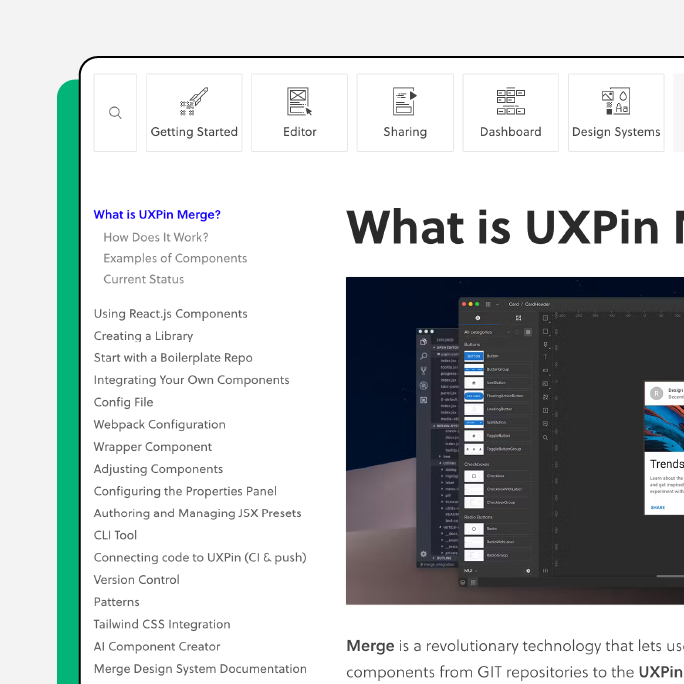684x684 pixels.
Task: Click the search magnifier icon
Action: pos(115,113)
